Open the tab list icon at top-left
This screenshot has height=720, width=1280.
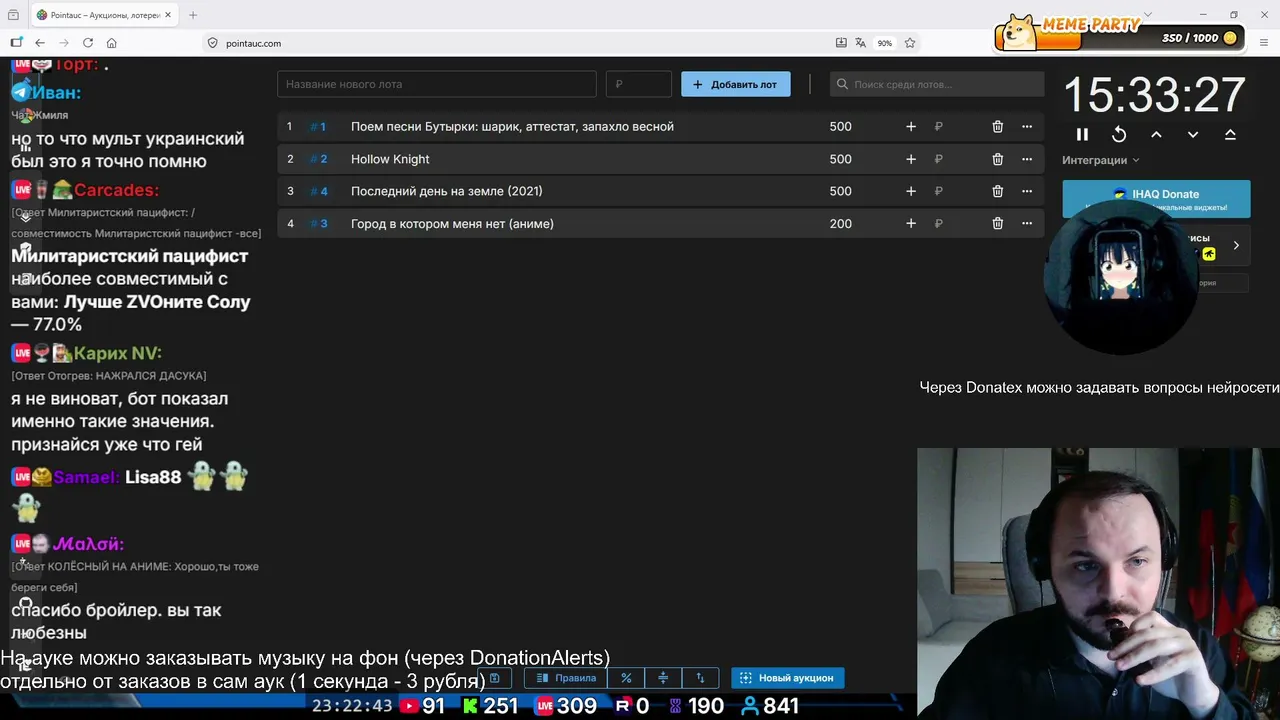(x=13, y=15)
